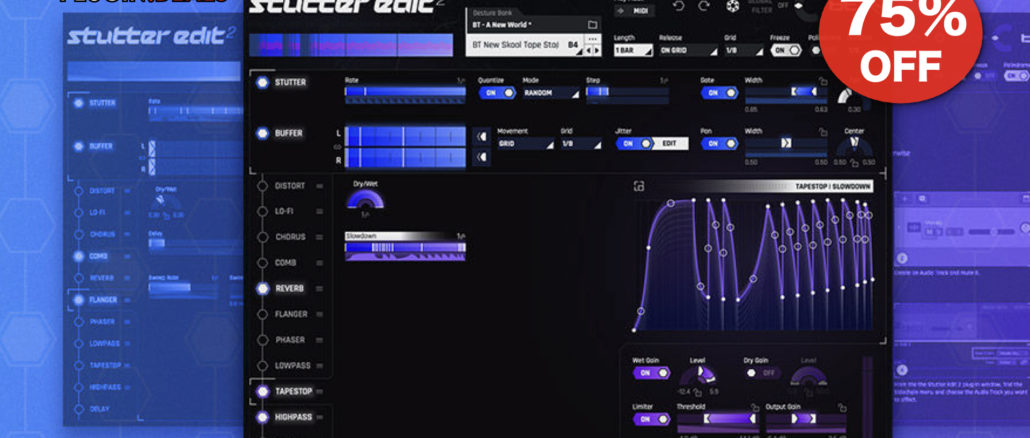Screen dimensions: 1030x438
Task: Click the TAPESTOP | SLOWDOWN curve label
Action: [833, 186]
